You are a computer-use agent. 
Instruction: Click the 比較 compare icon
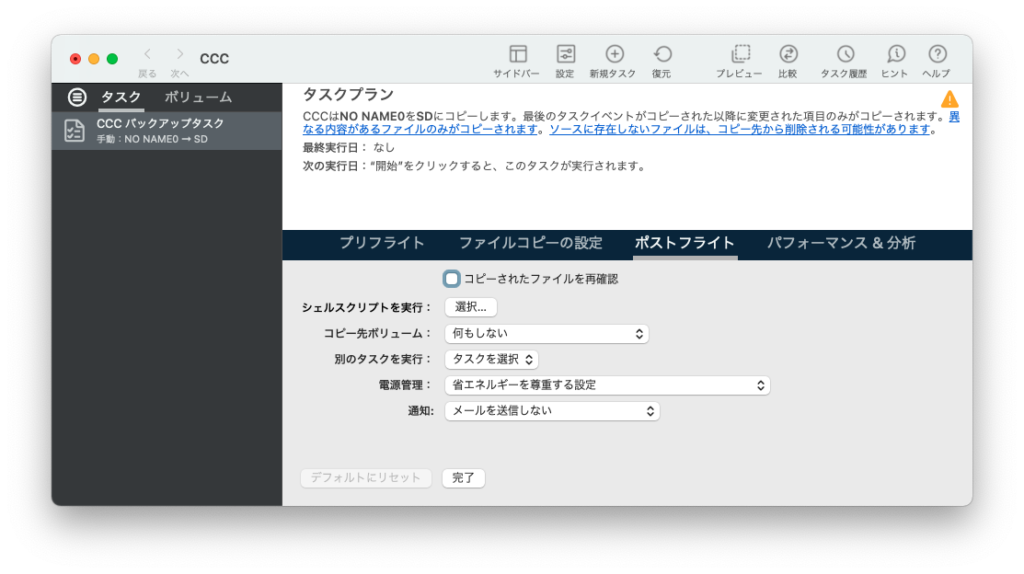[x=788, y=54]
